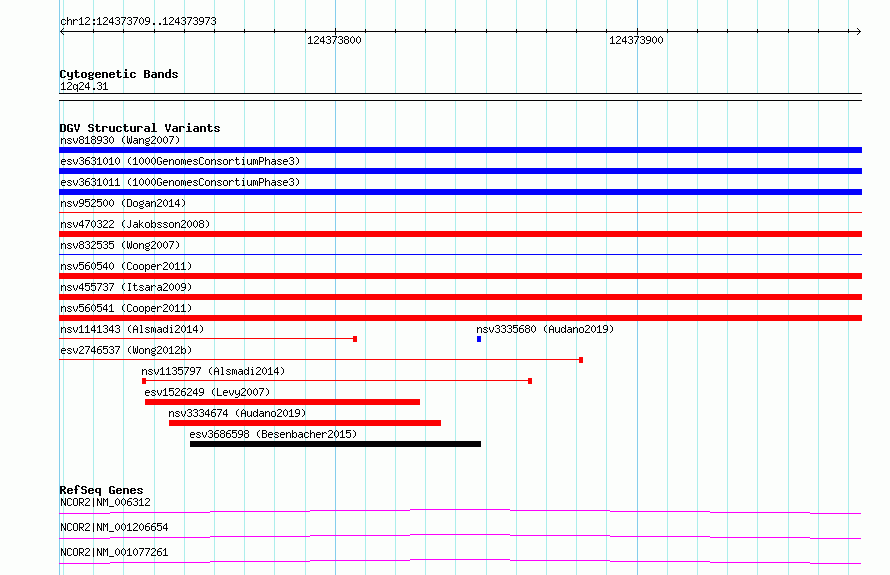Viewport: 890px width, 575px height.
Task: Click the 124373800 ruler position label
Action: tap(334, 40)
